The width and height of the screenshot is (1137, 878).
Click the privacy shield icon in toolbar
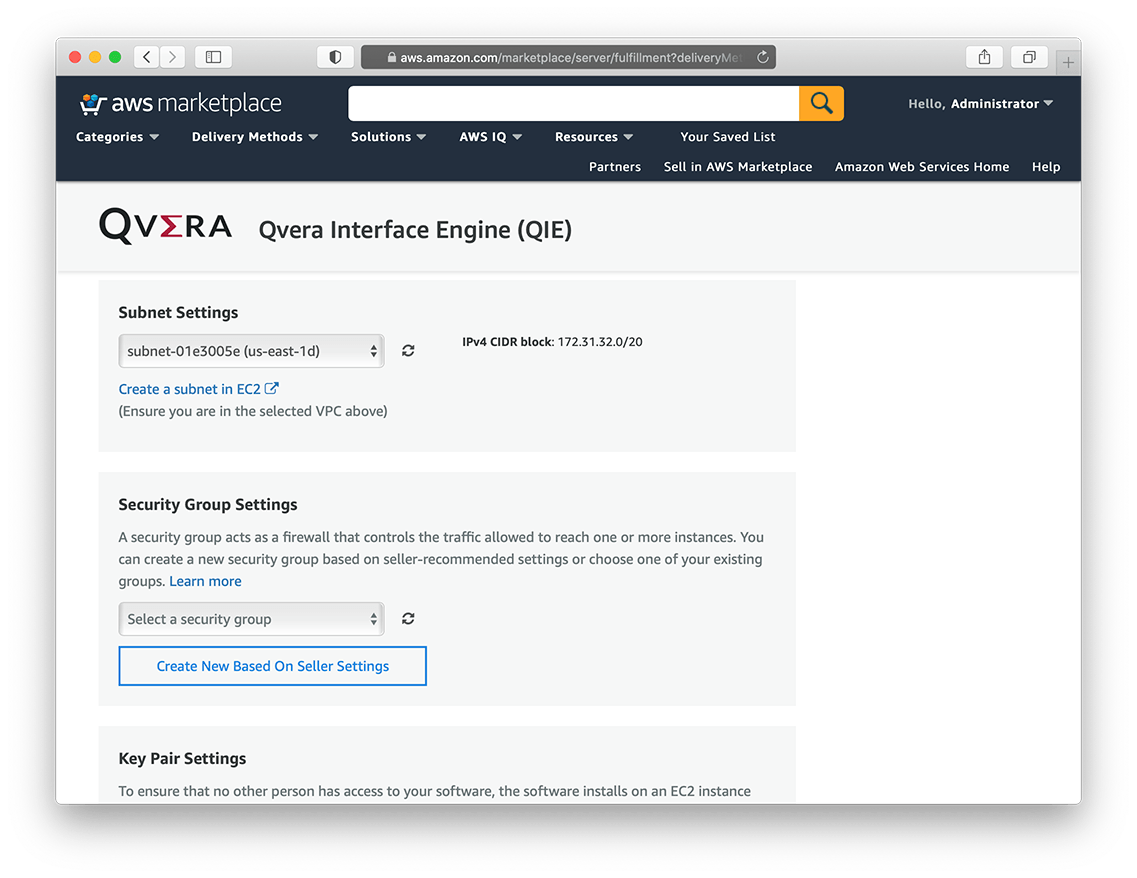335,57
